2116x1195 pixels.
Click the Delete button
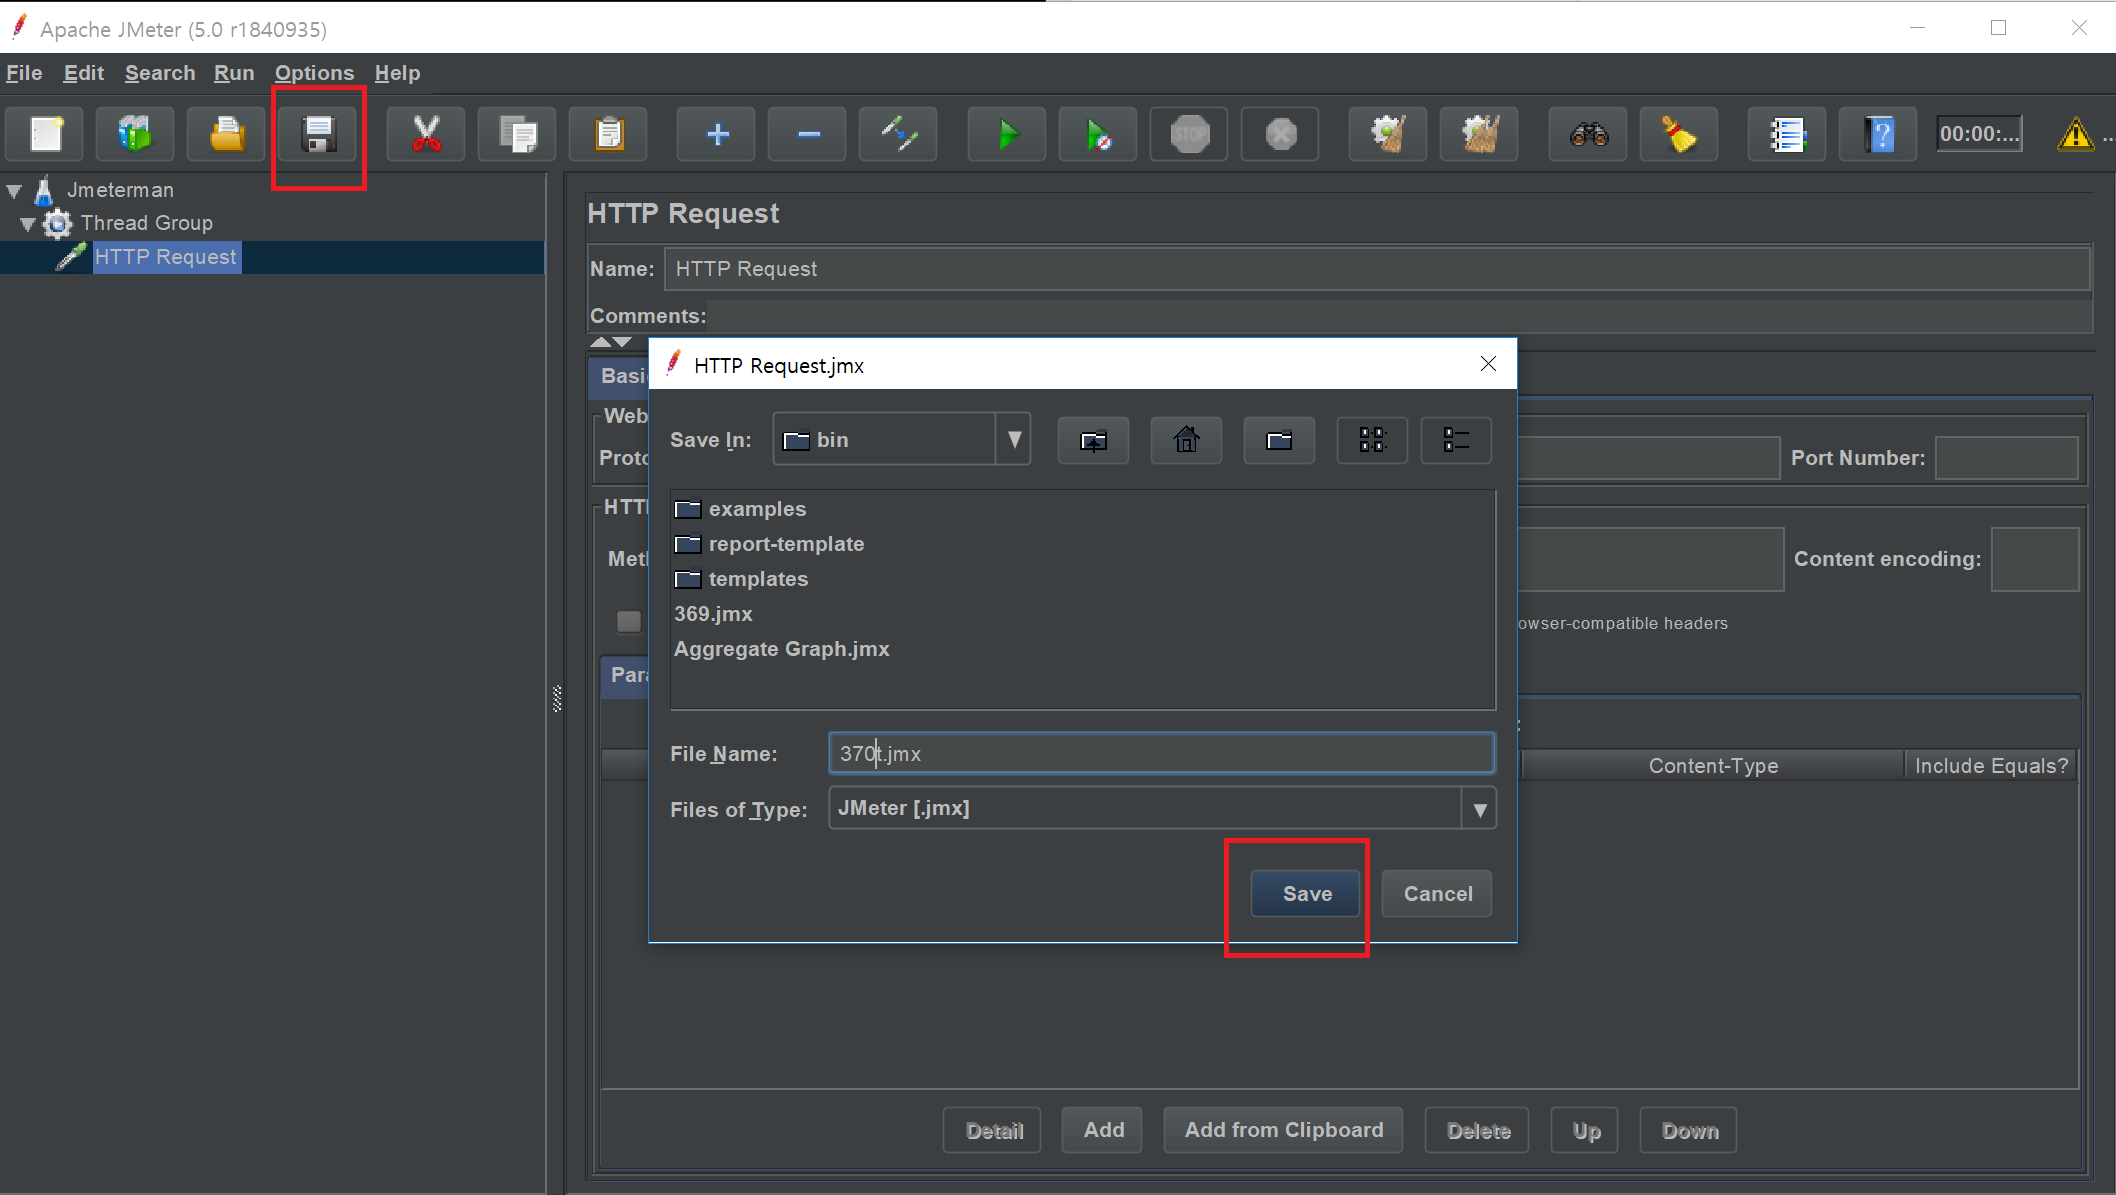pyautogui.click(x=1477, y=1130)
